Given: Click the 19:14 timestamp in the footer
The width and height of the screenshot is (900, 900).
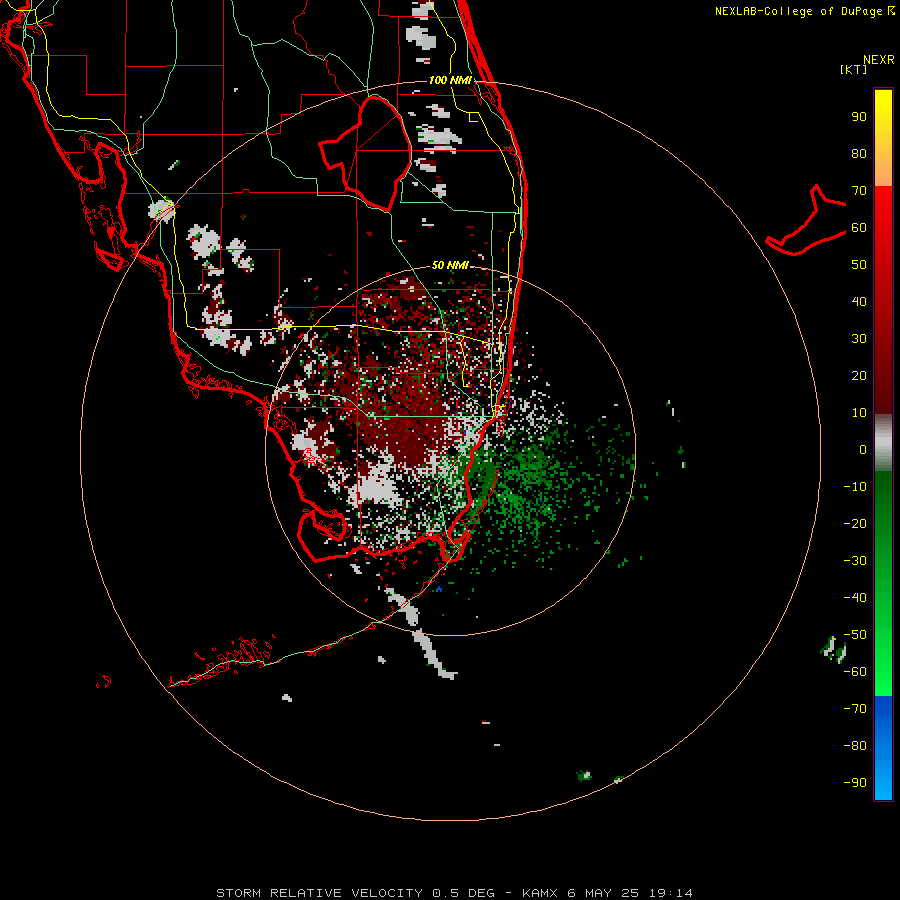Looking at the screenshot, I should (670, 893).
